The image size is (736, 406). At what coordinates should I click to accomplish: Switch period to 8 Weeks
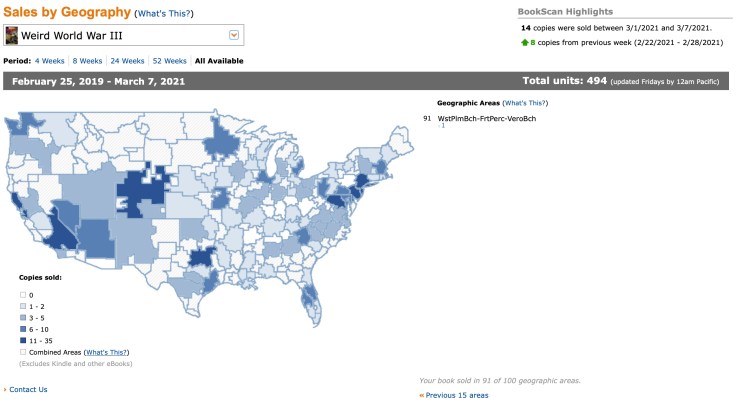point(90,61)
